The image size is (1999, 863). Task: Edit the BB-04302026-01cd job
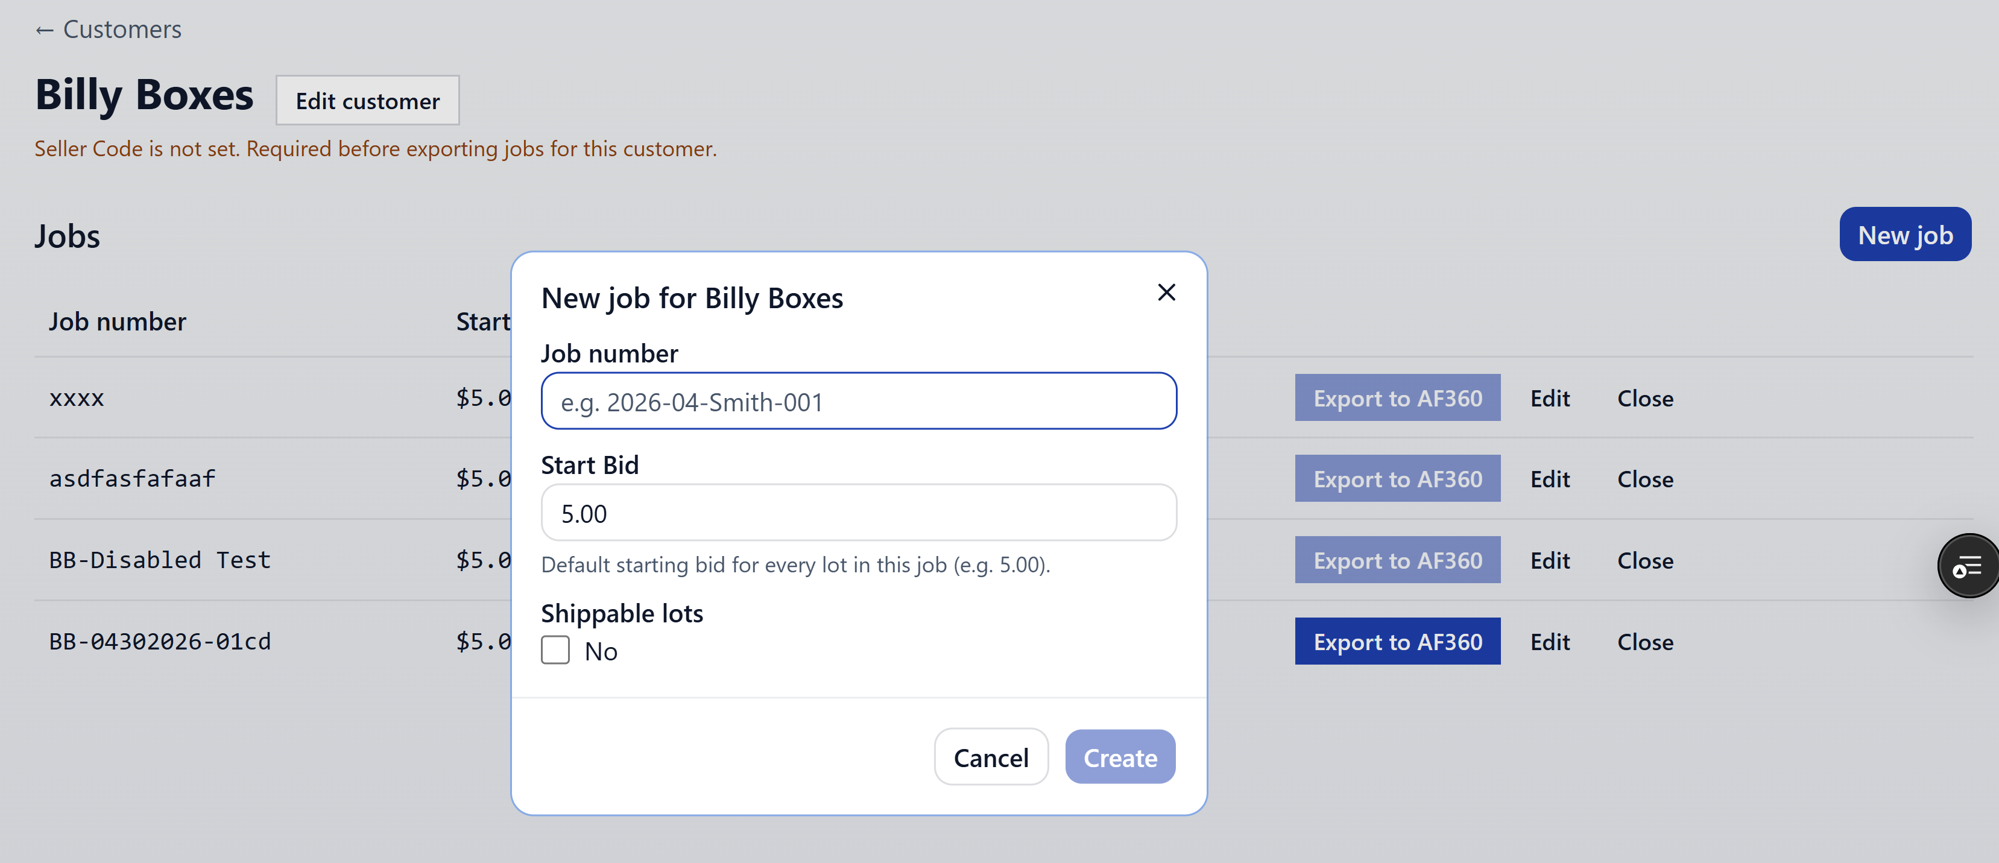1550,642
